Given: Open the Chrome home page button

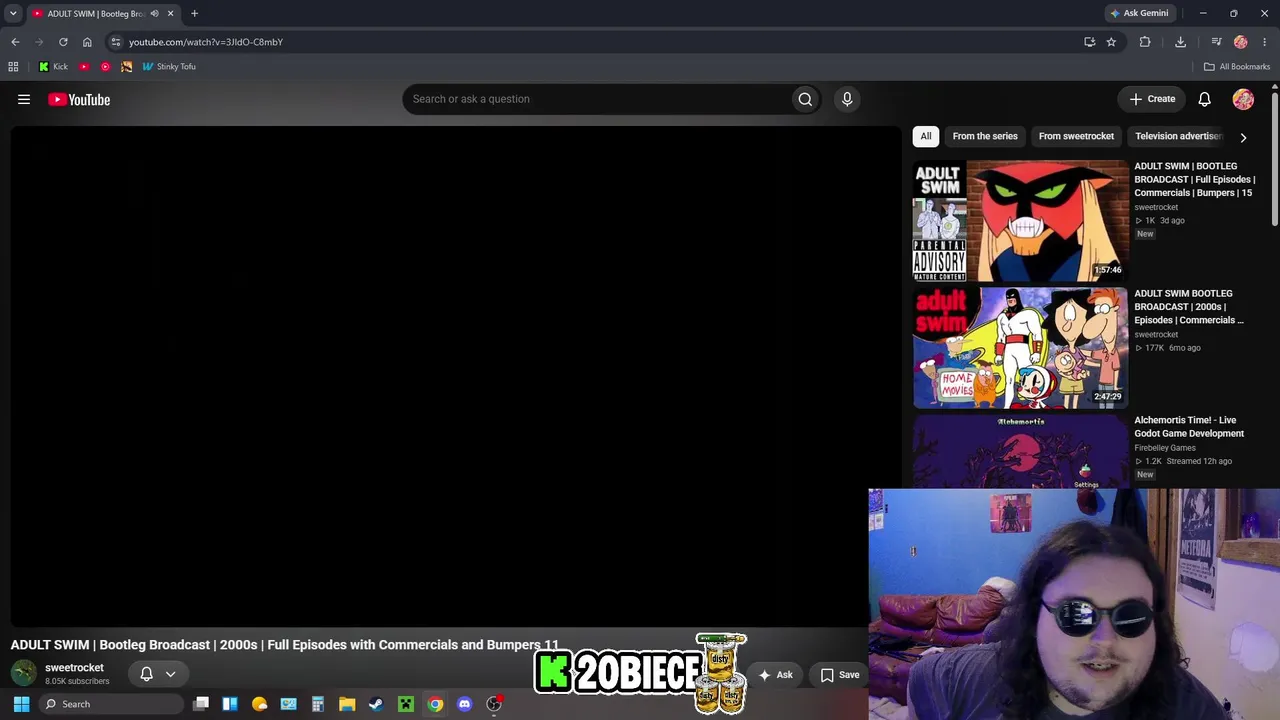Looking at the screenshot, I should 87,42.
